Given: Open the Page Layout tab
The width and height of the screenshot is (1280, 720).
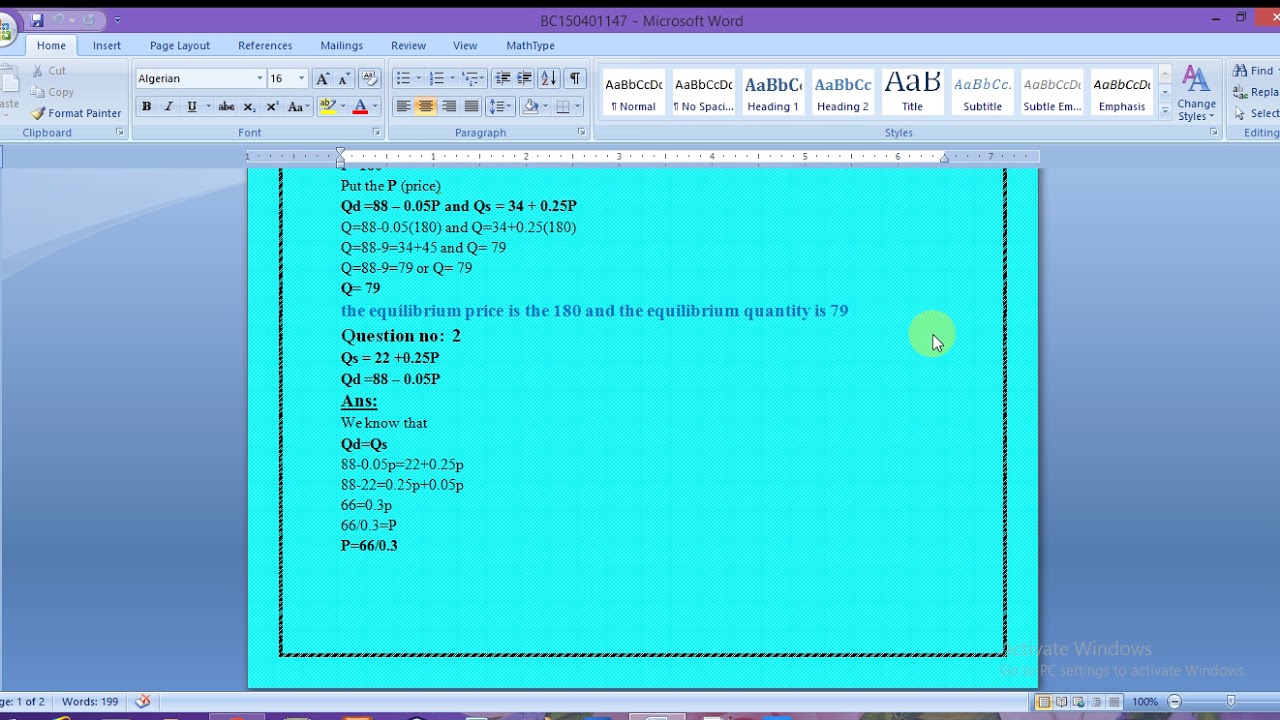Looking at the screenshot, I should [x=180, y=46].
